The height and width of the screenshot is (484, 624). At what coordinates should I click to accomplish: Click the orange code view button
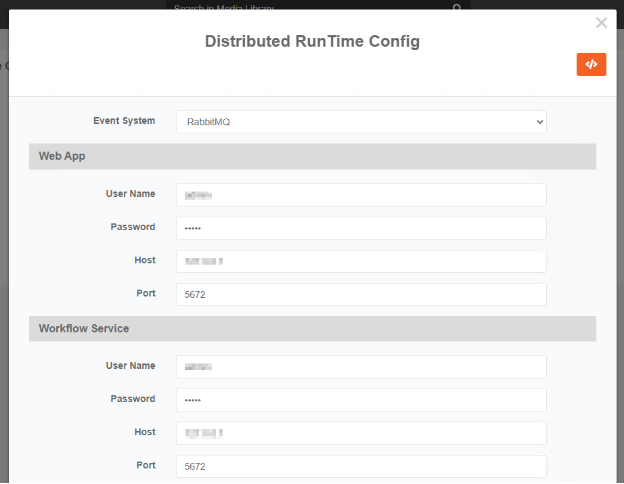(591, 64)
